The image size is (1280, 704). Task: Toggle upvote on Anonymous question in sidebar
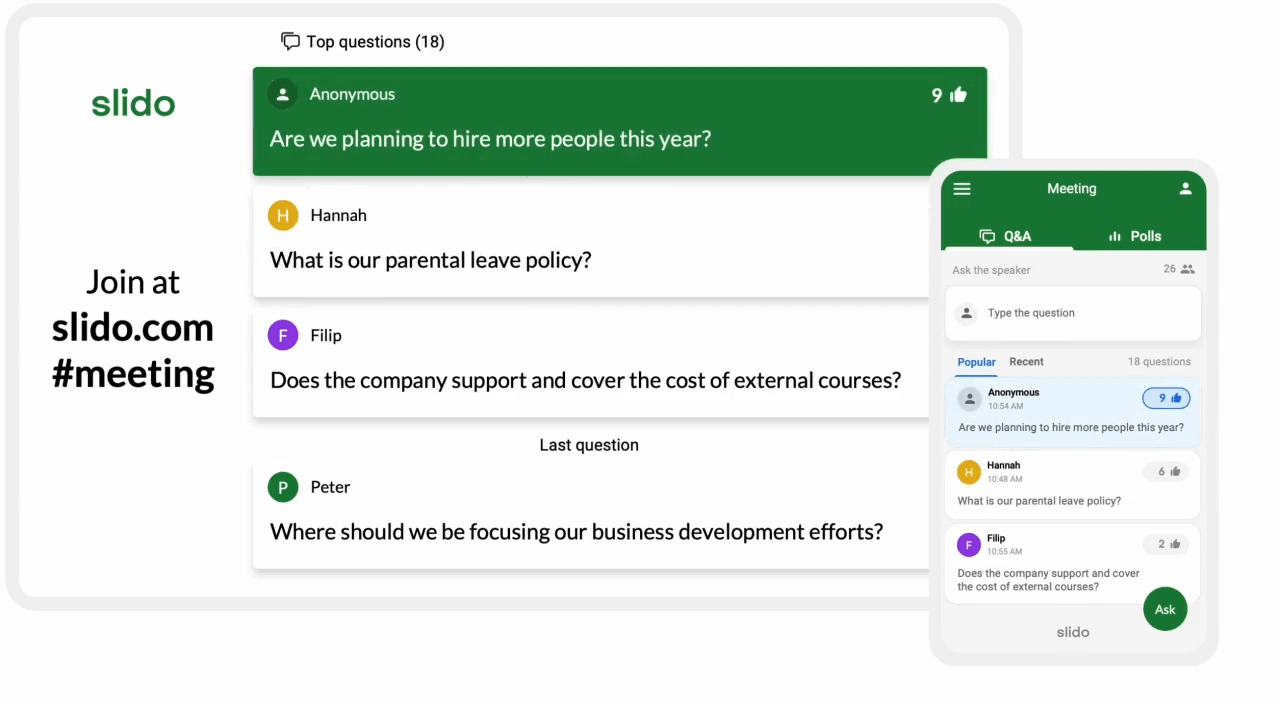[x=1166, y=398]
